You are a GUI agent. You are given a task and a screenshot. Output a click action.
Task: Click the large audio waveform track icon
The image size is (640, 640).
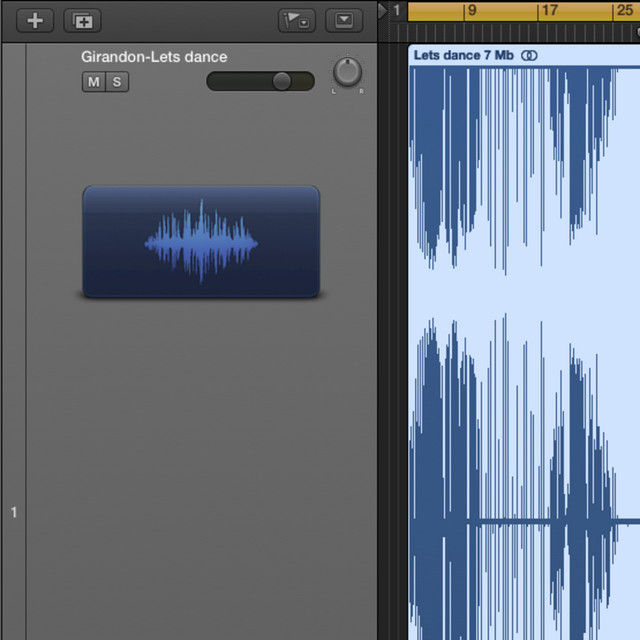pos(201,241)
